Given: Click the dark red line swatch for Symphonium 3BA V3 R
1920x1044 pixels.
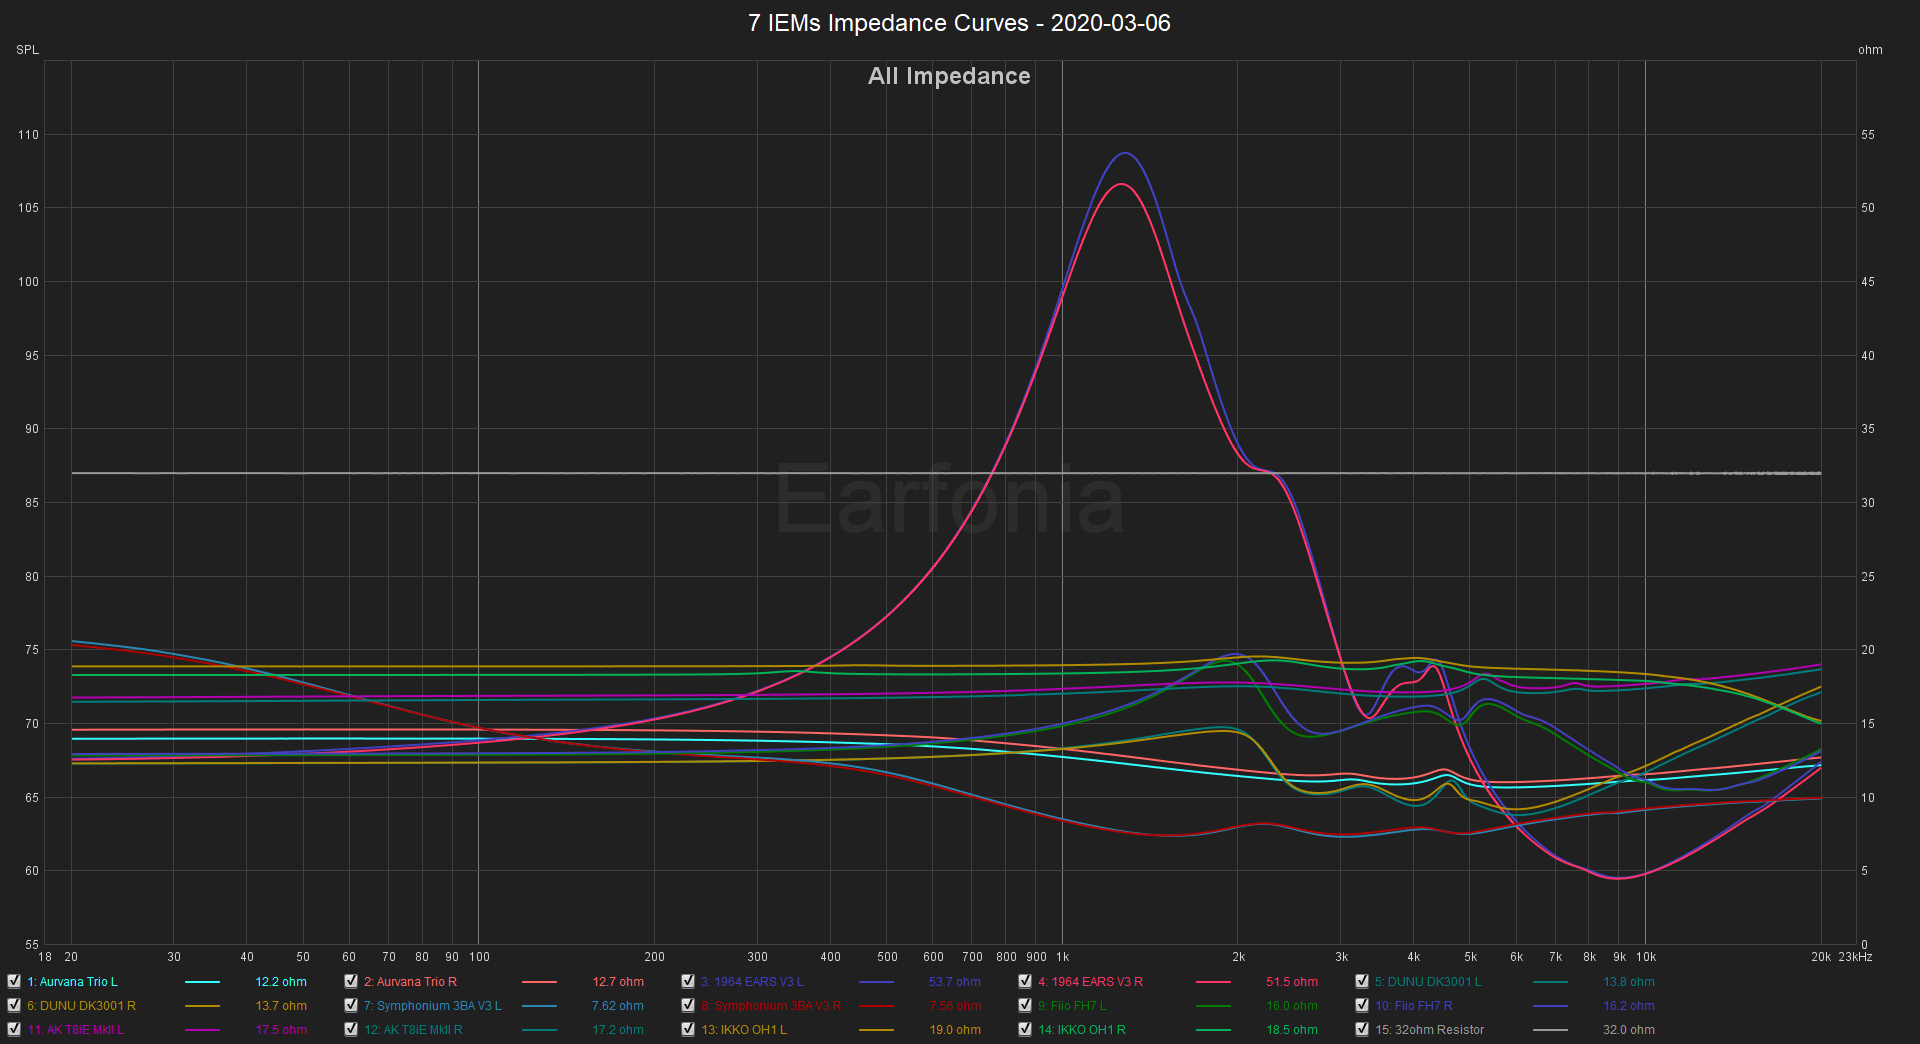Looking at the screenshot, I should 876,1006.
